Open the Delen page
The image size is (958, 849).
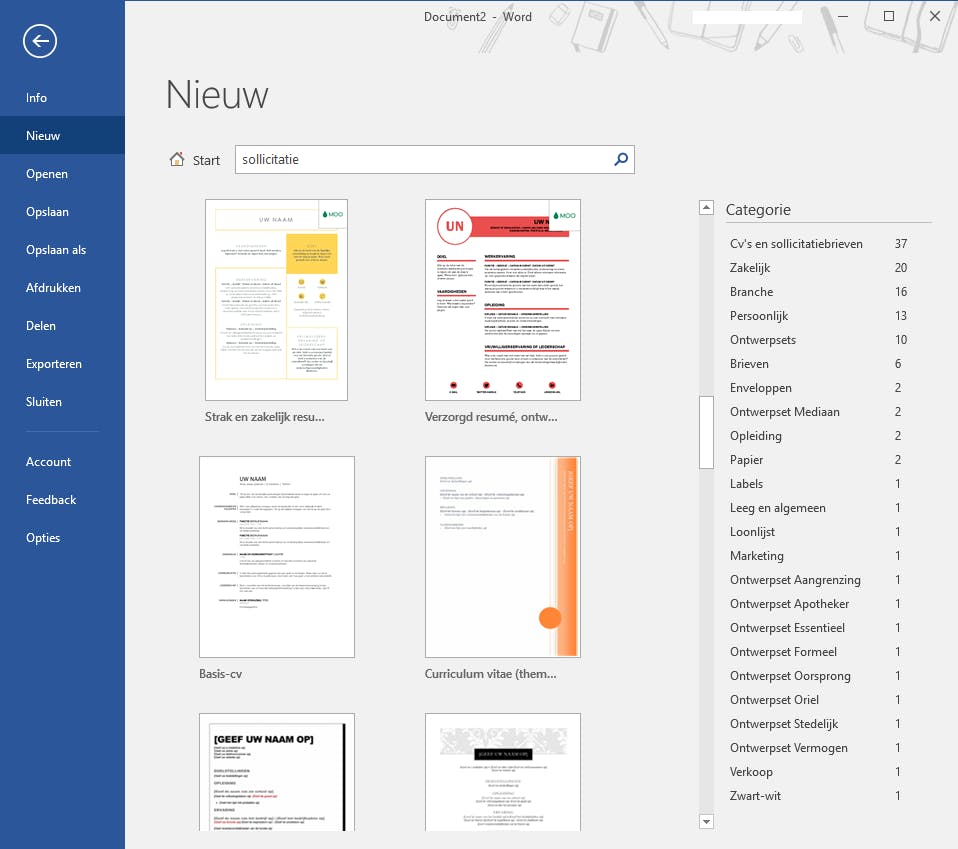(62, 326)
